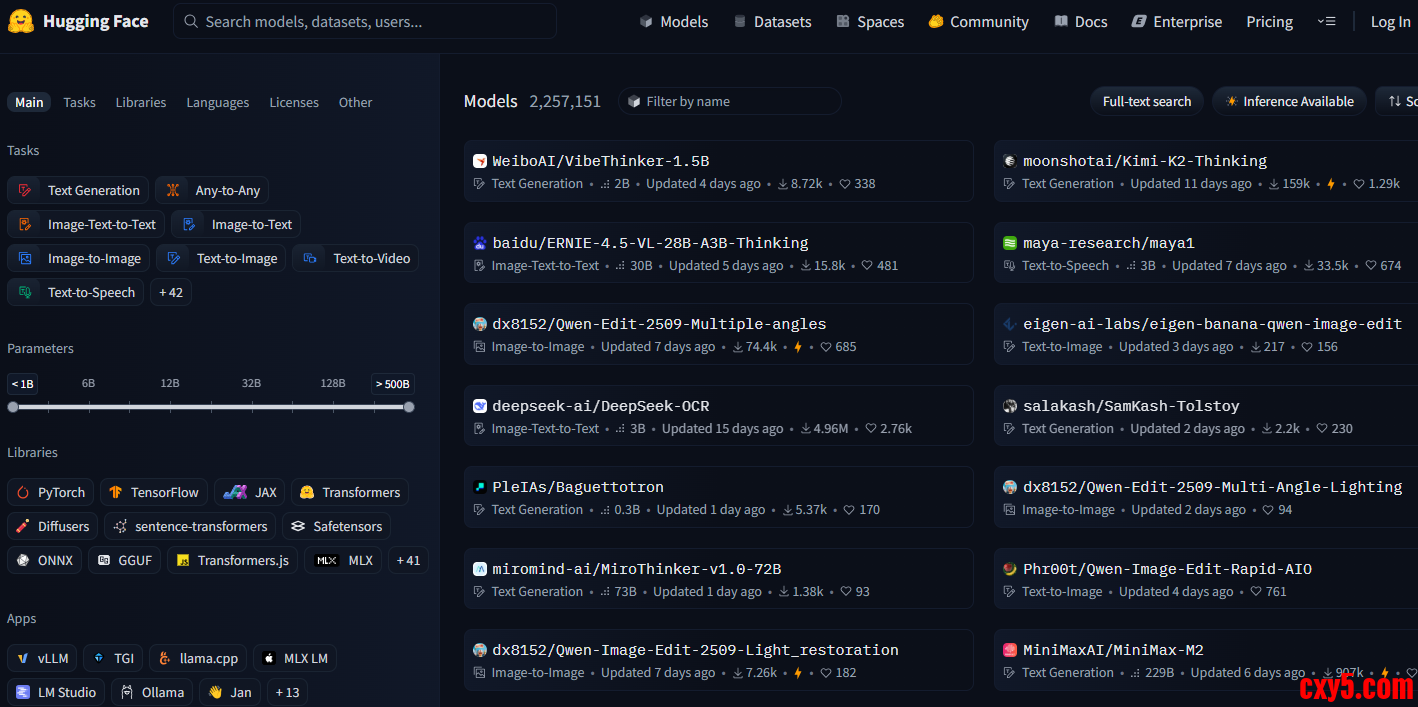
Task: Go to Datasets in the top navbar
Action: coord(772,22)
